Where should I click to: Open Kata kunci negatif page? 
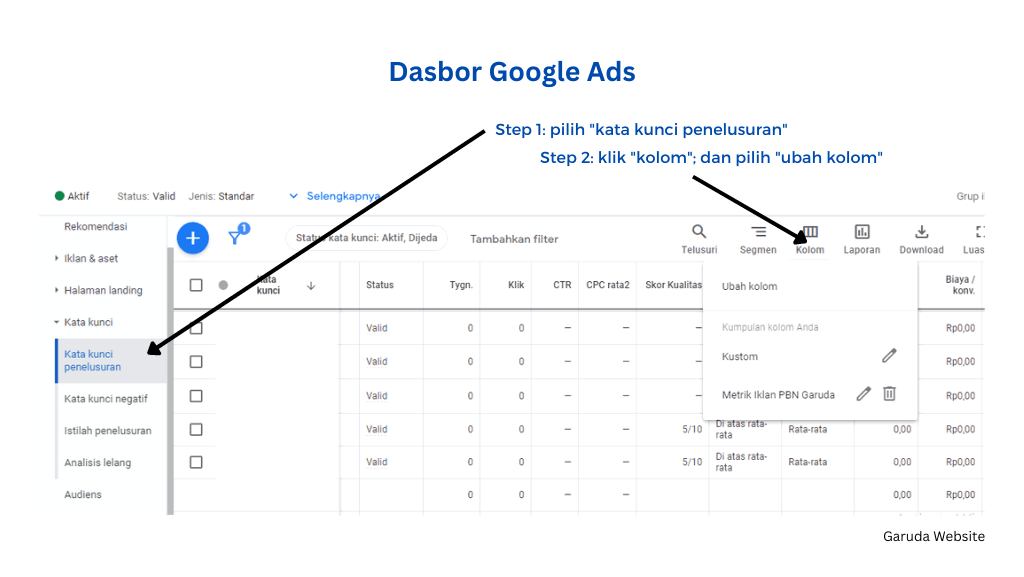[x=106, y=399]
